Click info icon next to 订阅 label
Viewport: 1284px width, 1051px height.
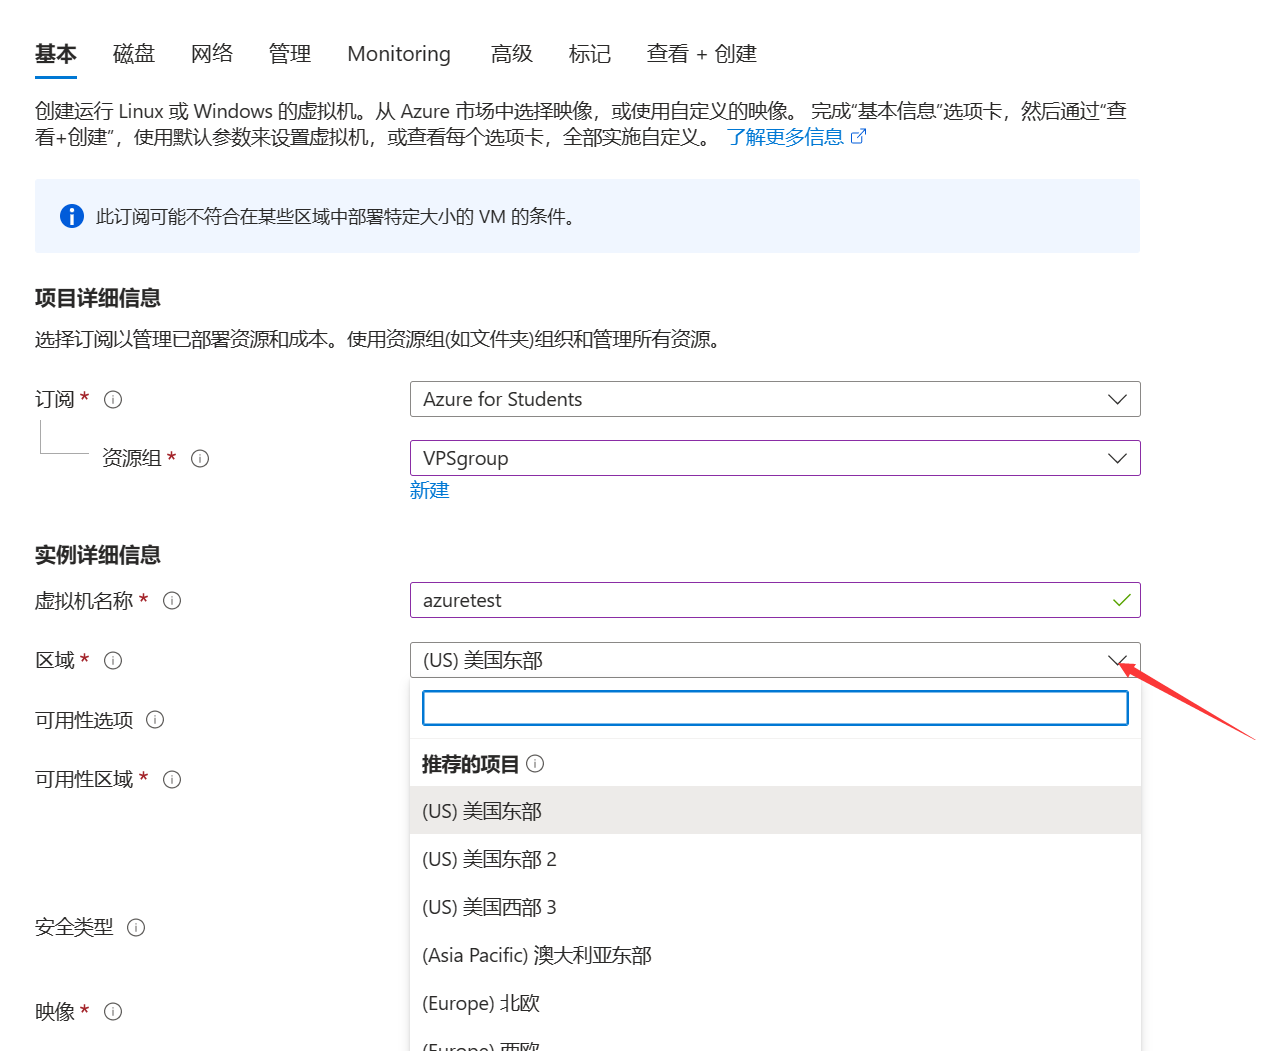tap(113, 400)
